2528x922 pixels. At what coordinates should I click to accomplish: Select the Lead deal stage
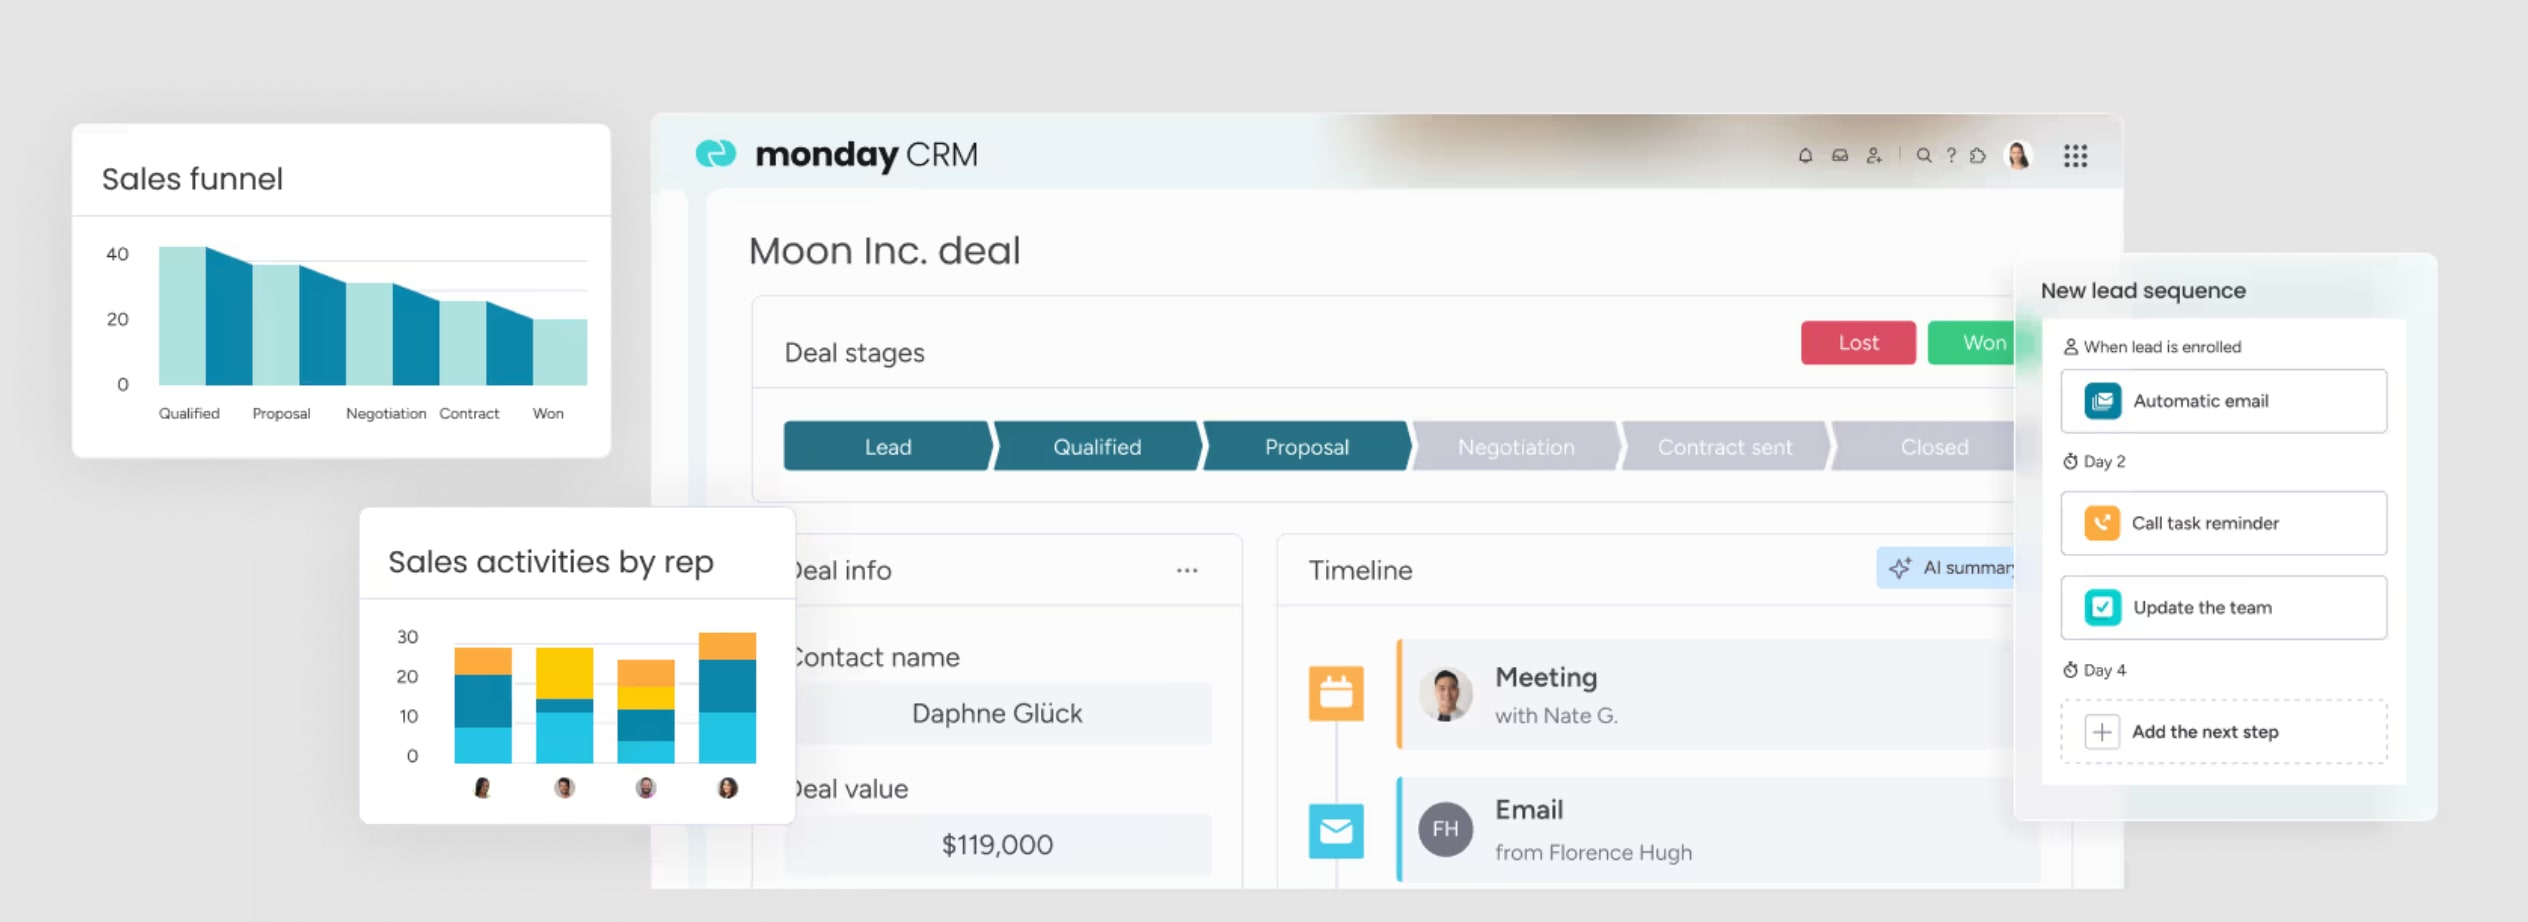pyautogui.click(x=888, y=446)
